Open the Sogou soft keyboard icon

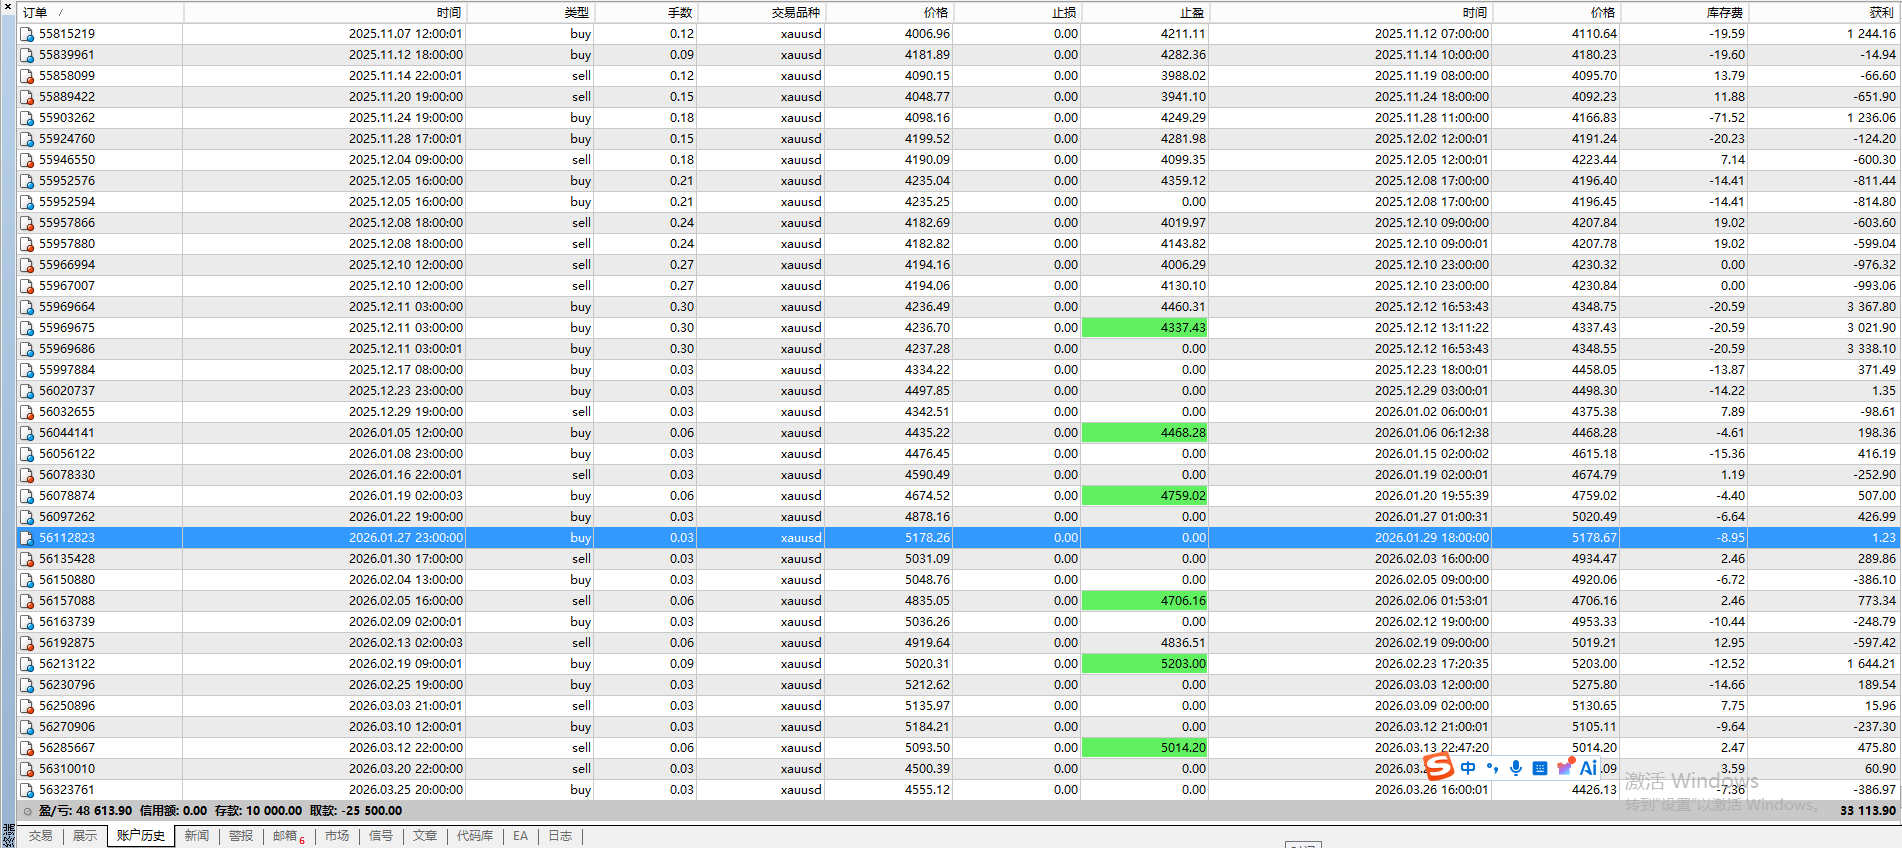1540,768
